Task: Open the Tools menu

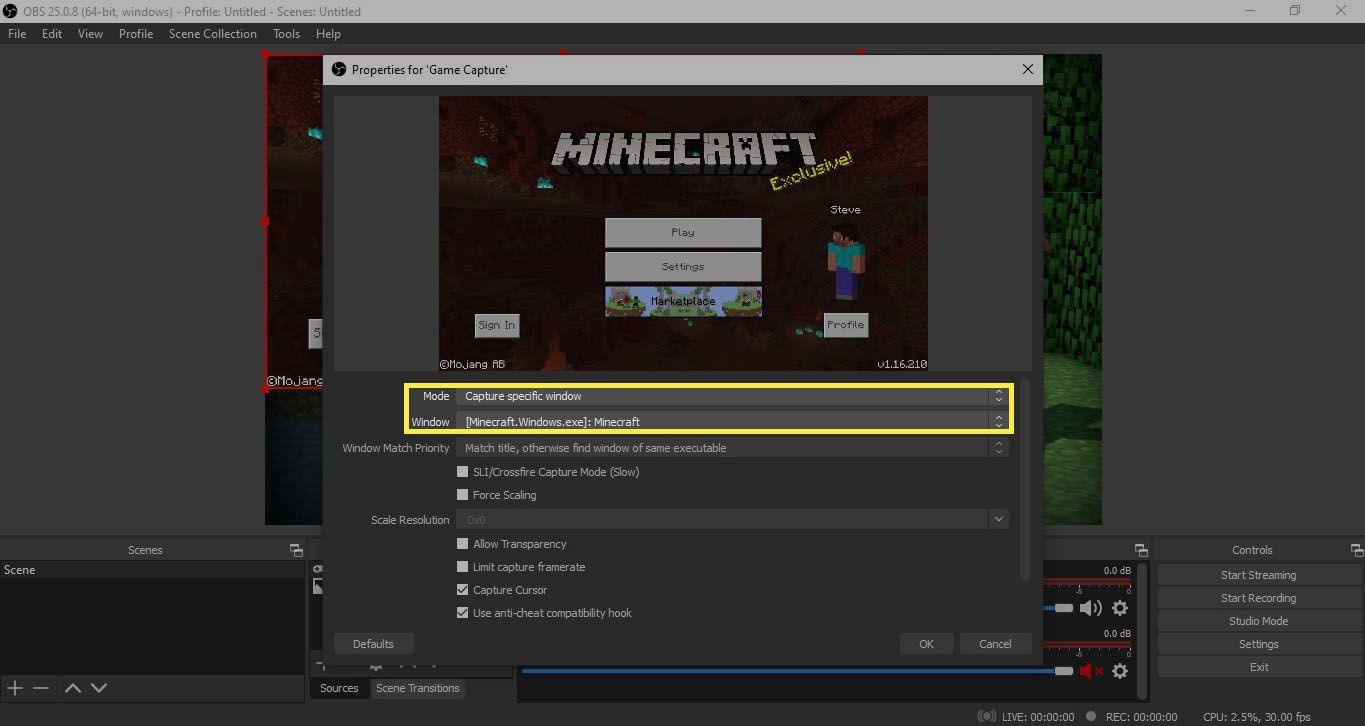Action: click(286, 33)
